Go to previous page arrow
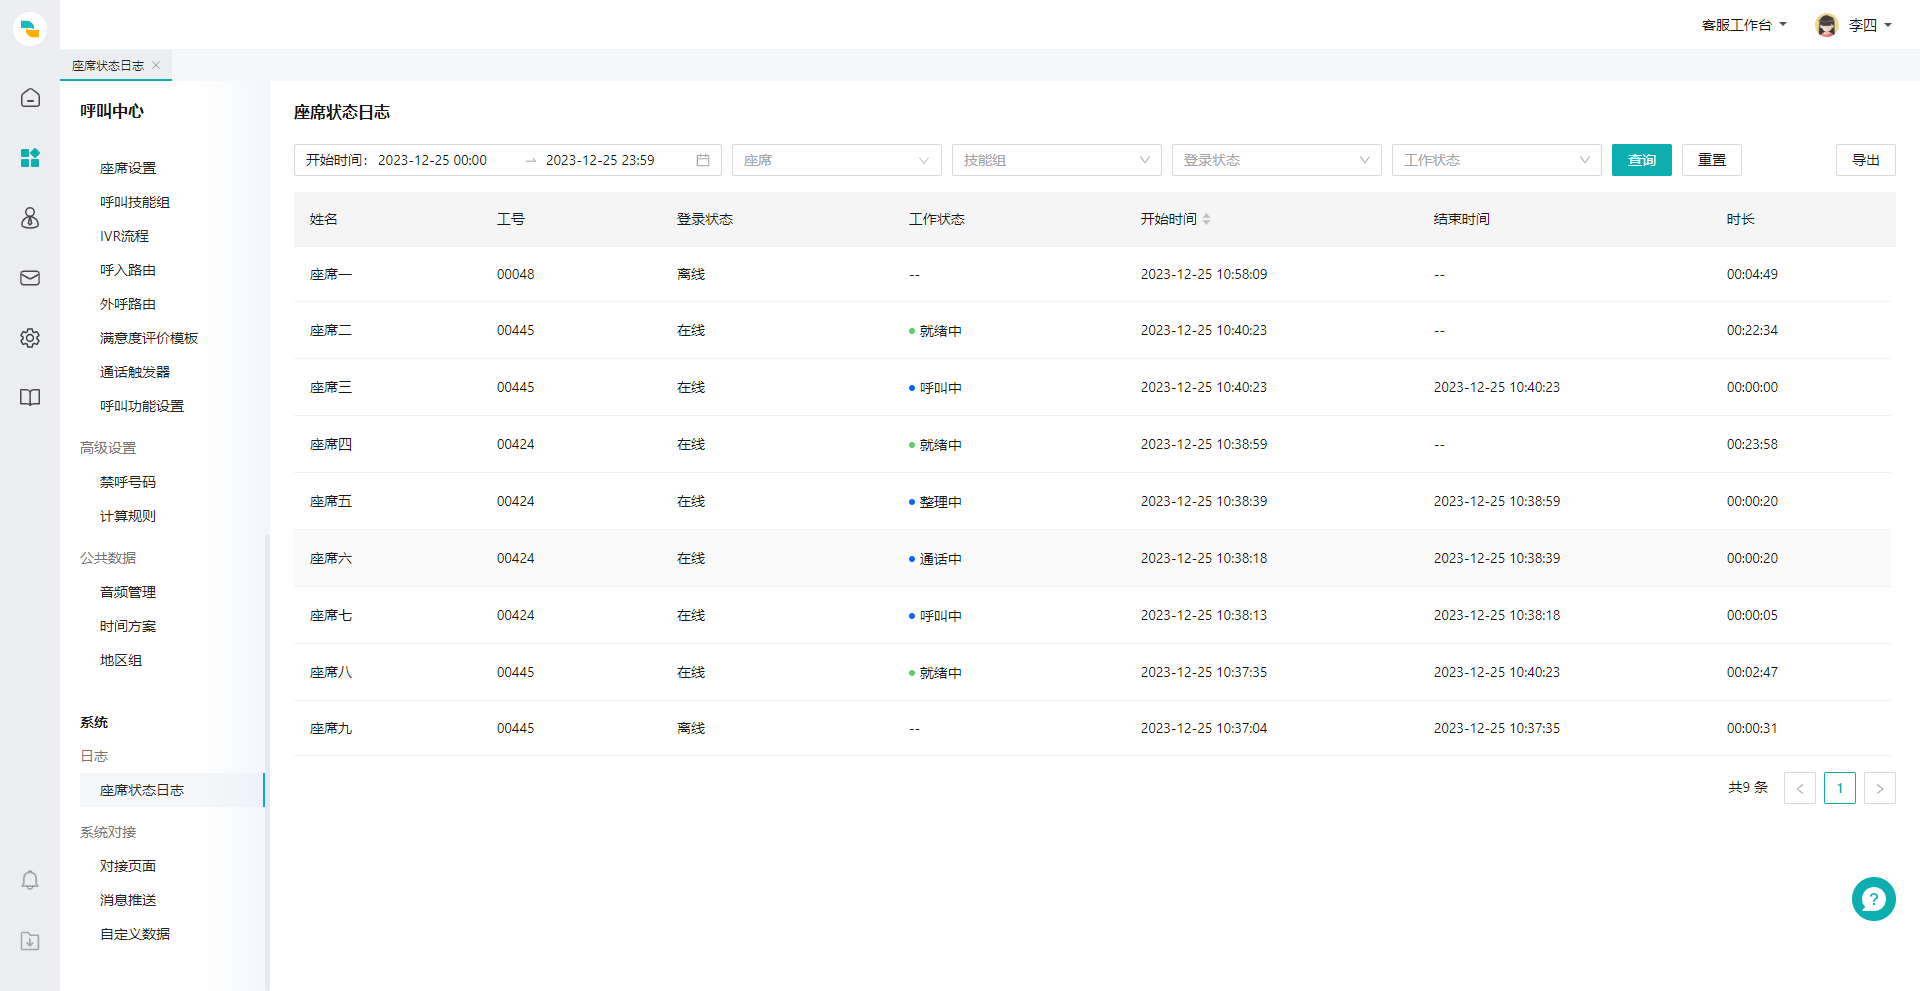Screen dimensions: 1920x991 [1799, 788]
